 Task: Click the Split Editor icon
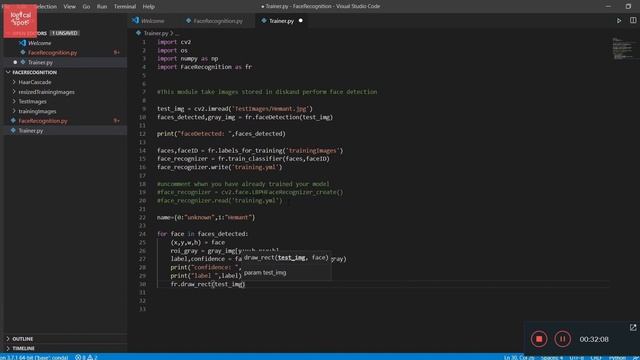click(x=633, y=20)
